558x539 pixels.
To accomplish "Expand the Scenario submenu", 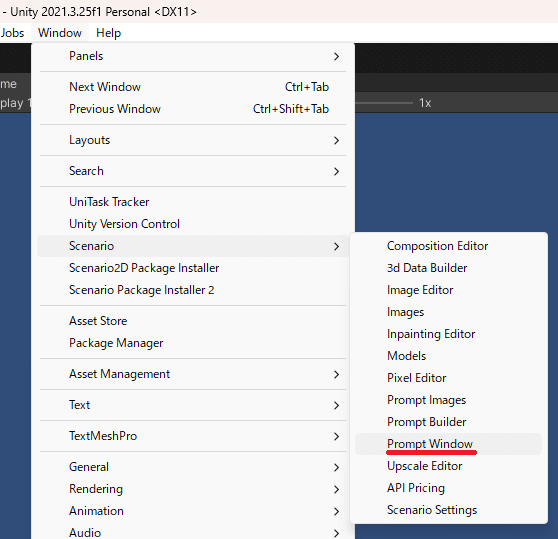I will [x=193, y=246].
